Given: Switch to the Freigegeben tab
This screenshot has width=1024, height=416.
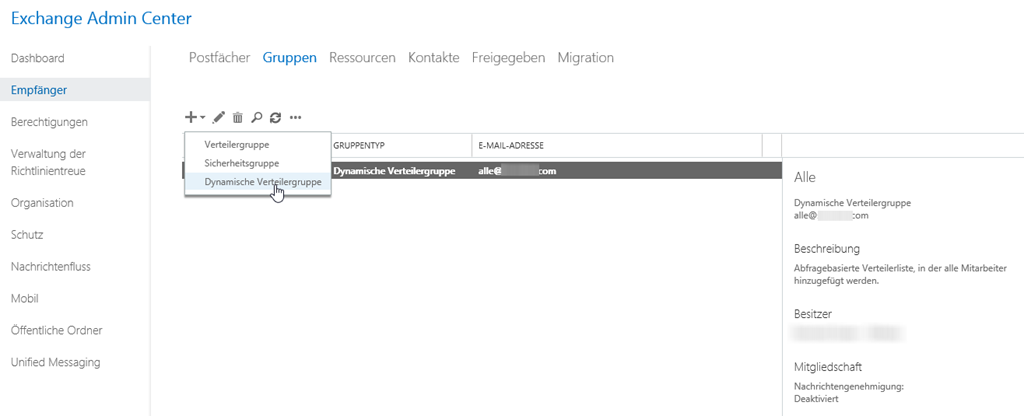Looking at the screenshot, I should tap(508, 57).
